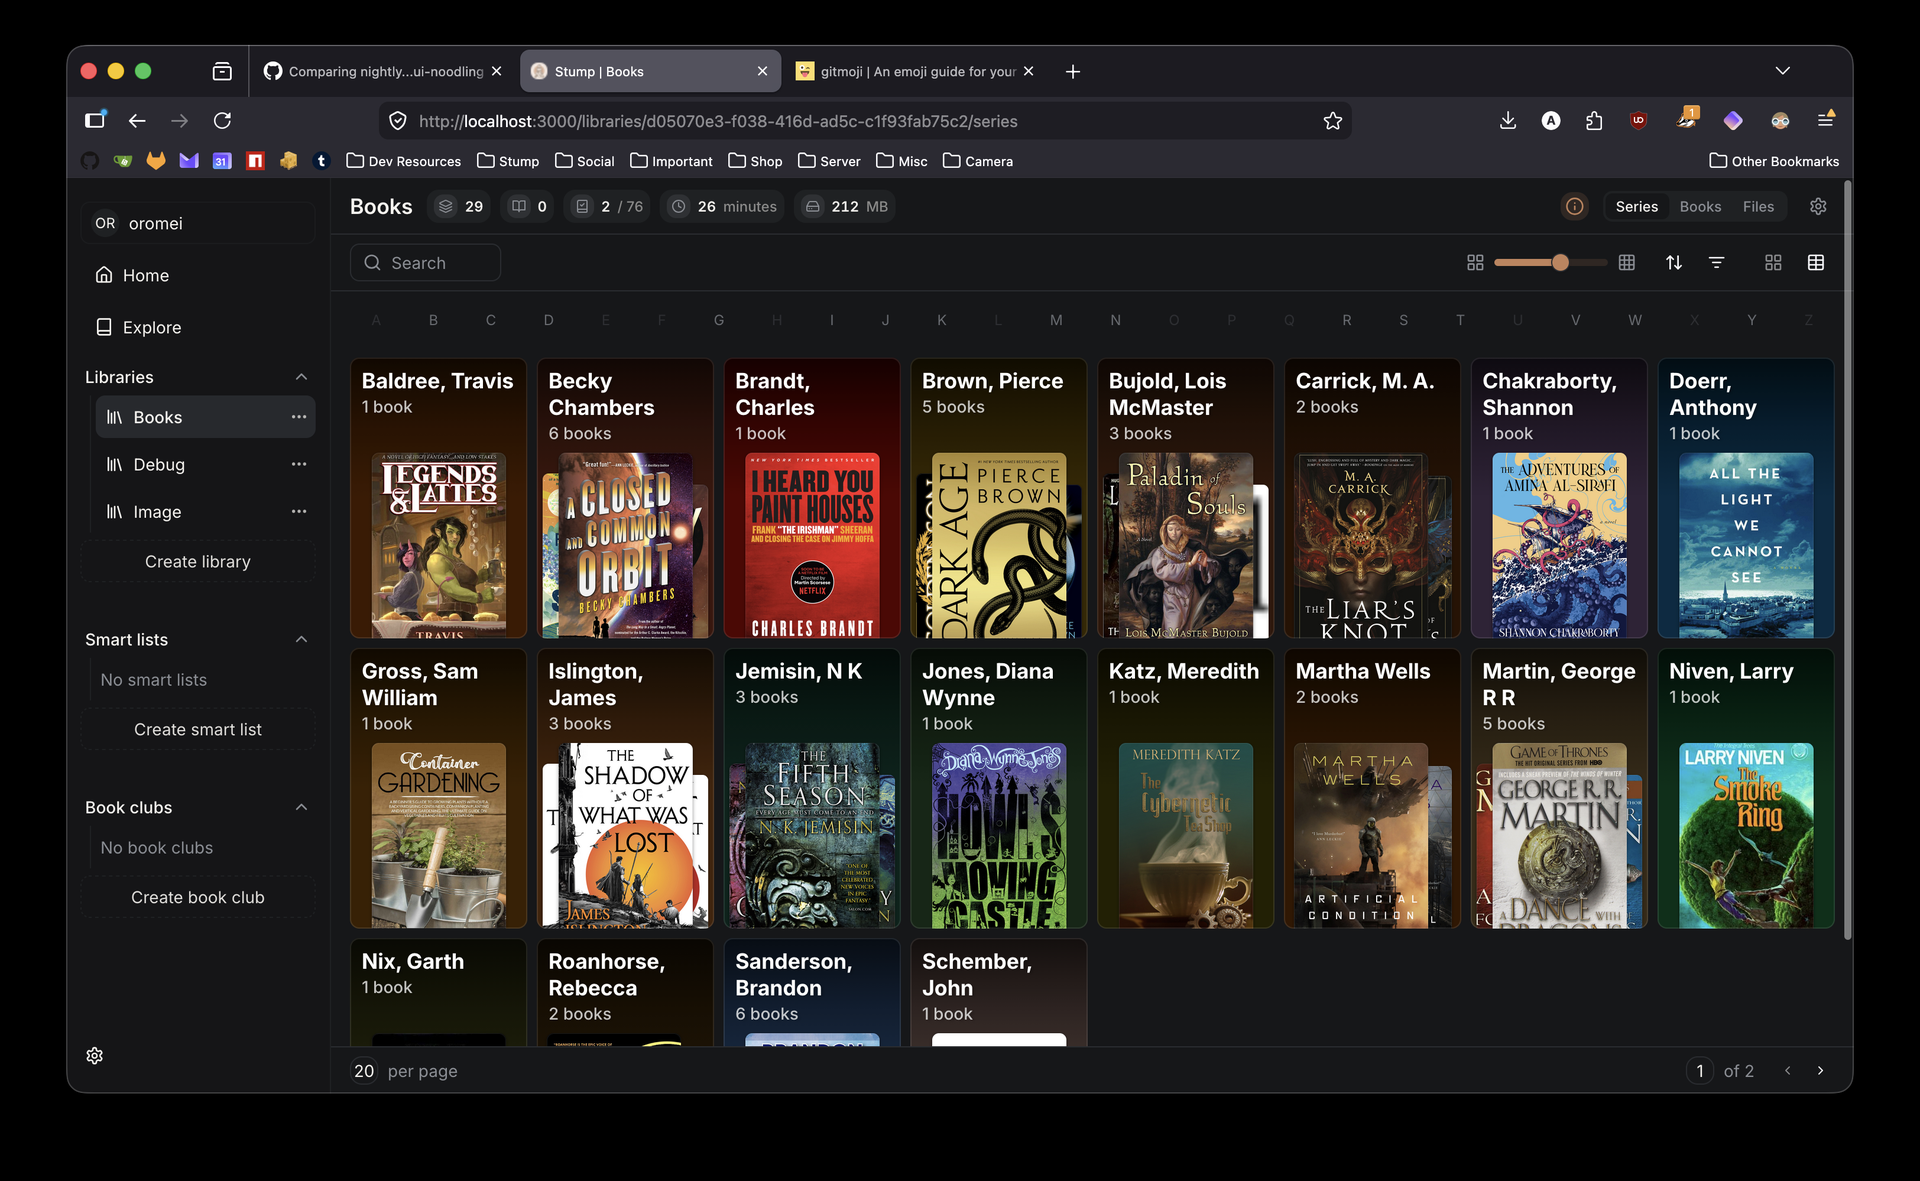Switch to the Series tab
This screenshot has height=1181, width=1920.
pyautogui.click(x=1637, y=207)
